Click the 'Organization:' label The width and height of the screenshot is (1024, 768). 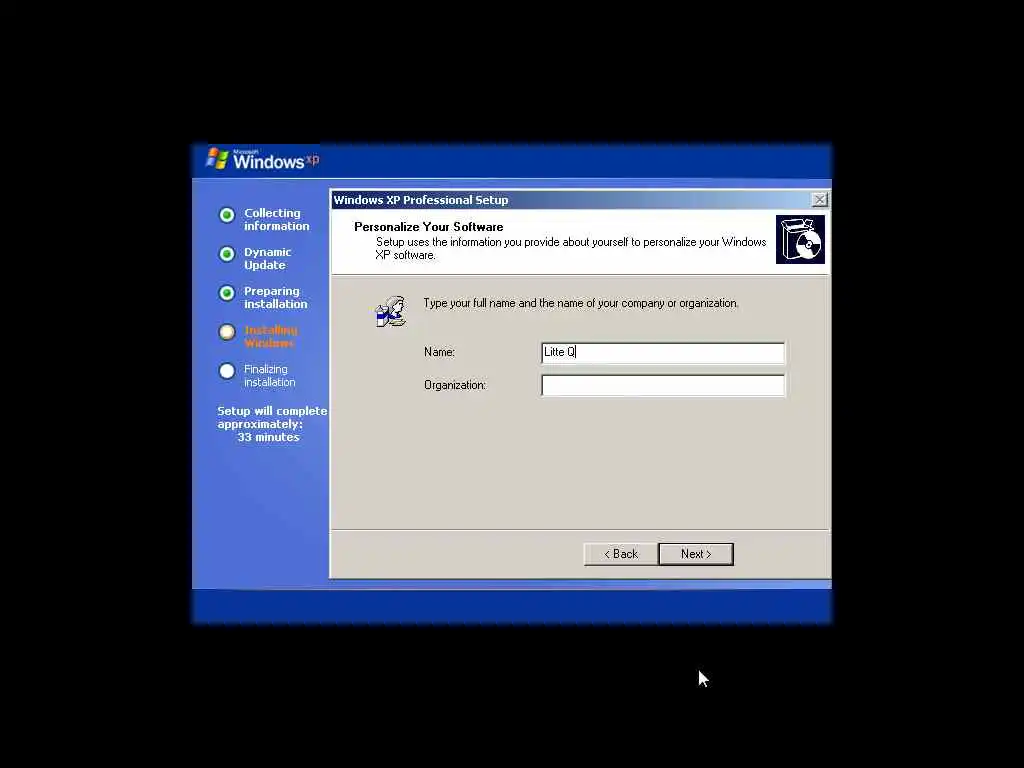(455, 385)
